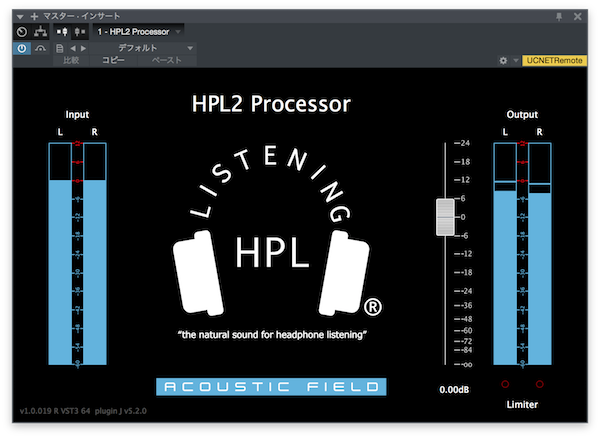Open the preset file page icon
The image size is (600, 438).
coord(59,48)
